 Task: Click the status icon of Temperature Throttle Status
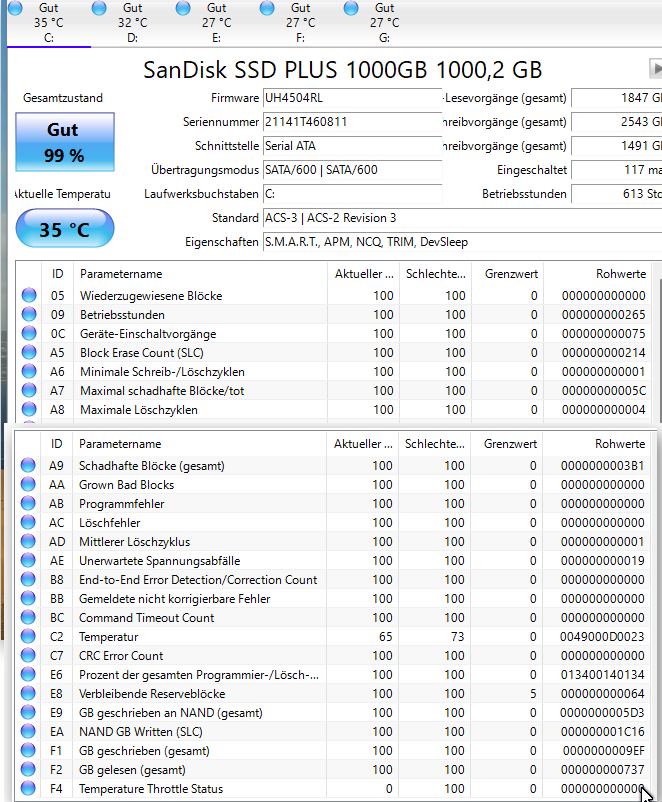[28, 788]
